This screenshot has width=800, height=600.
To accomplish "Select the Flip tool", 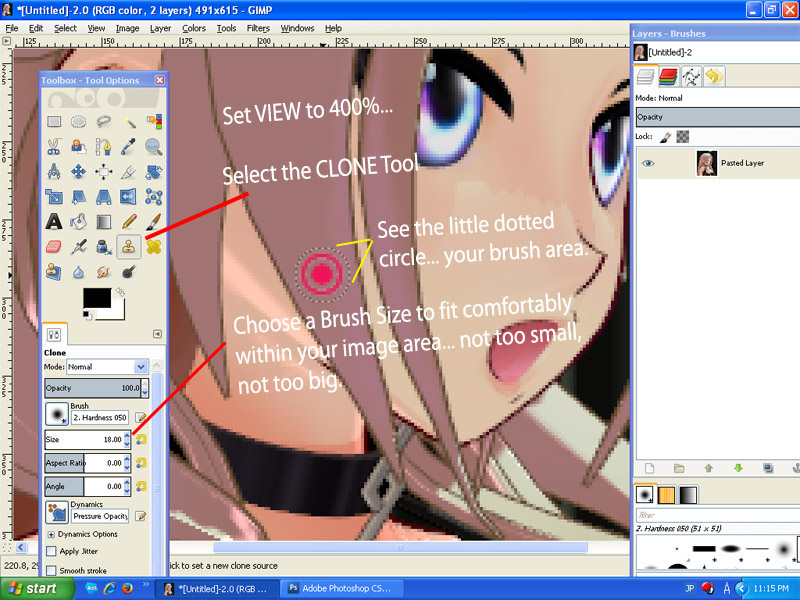I will [x=129, y=197].
